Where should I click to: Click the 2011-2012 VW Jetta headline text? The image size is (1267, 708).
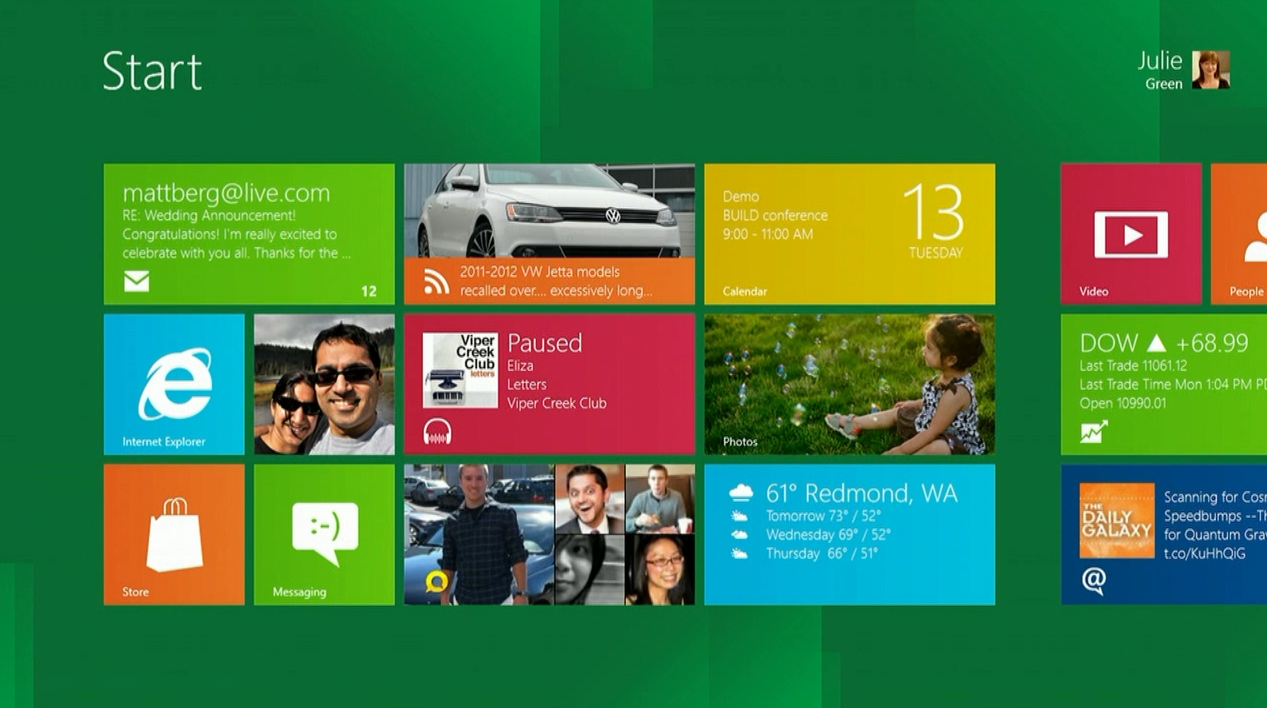[556, 281]
